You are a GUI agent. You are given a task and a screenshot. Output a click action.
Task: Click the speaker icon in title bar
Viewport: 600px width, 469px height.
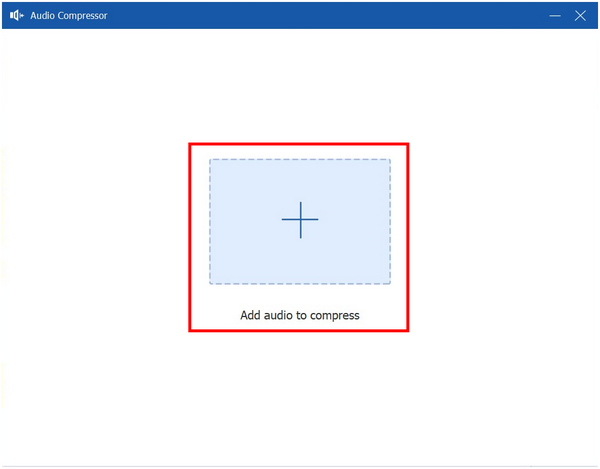(x=16, y=16)
